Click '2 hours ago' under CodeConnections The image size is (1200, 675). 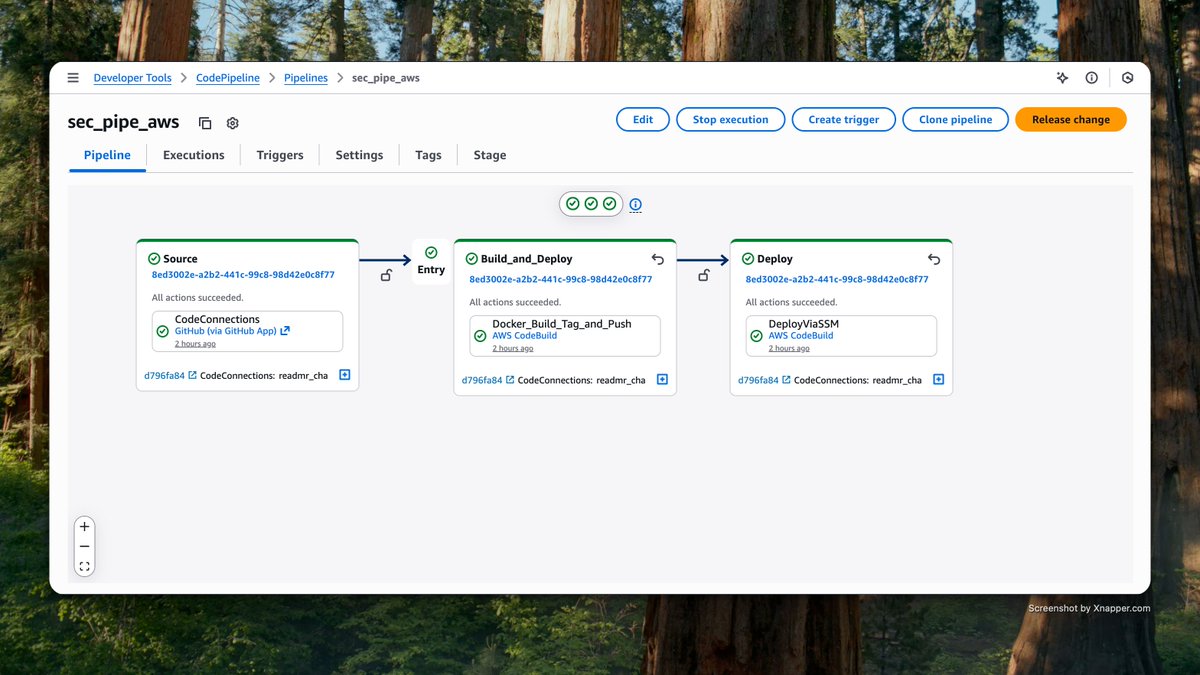coord(195,344)
